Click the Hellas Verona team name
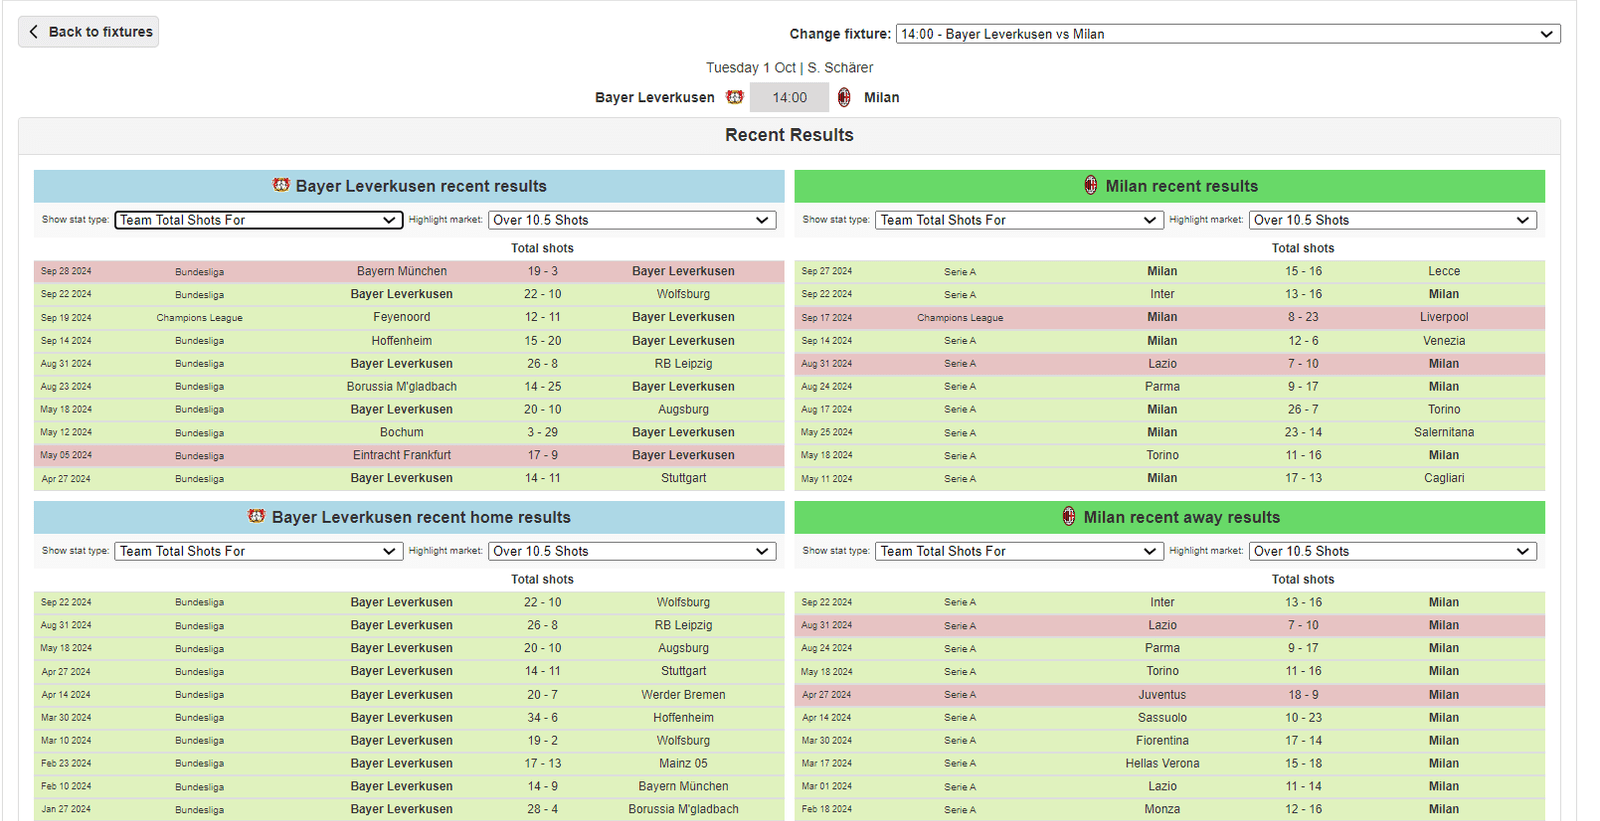 [1162, 763]
